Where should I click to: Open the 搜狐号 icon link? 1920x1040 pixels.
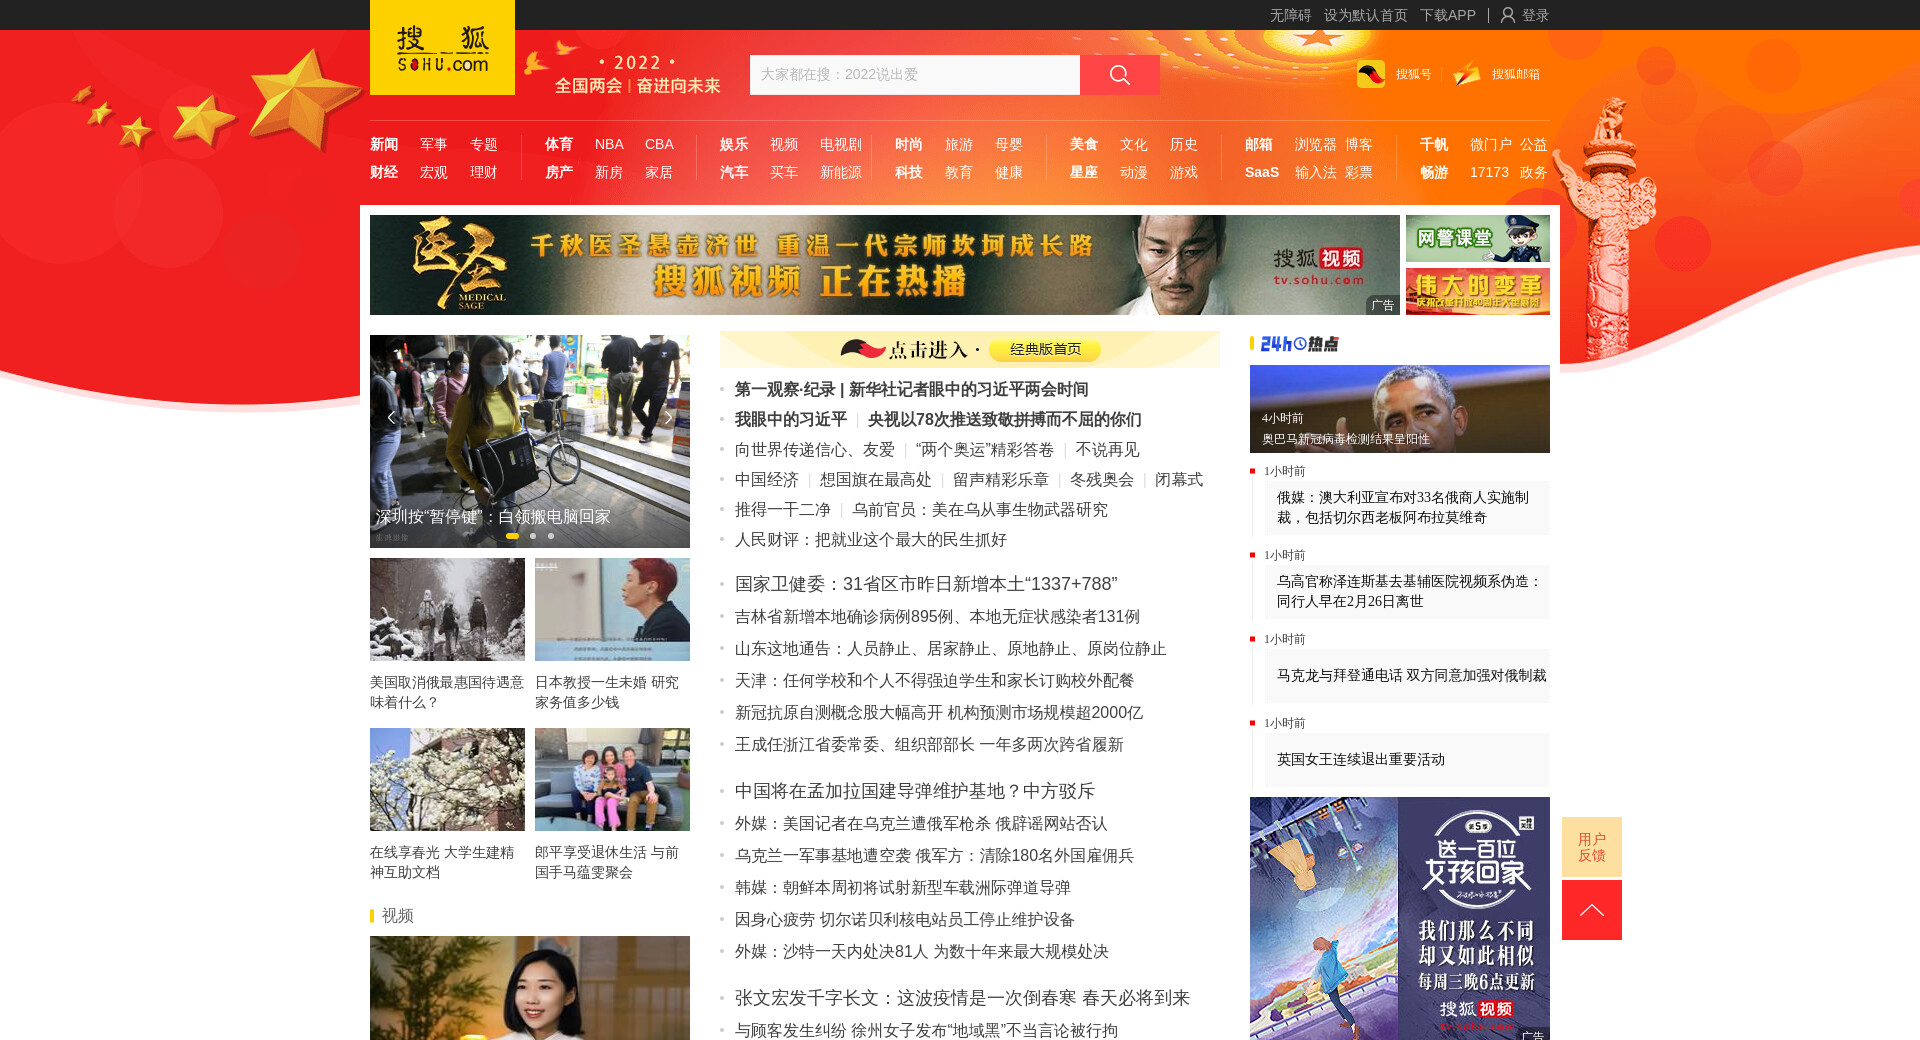pos(1371,74)
